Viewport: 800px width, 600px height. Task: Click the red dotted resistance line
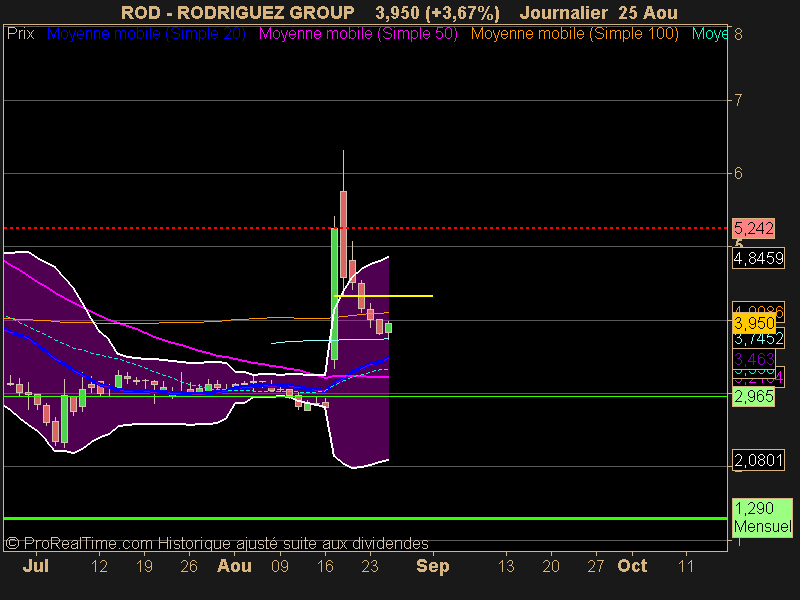tap(365, 228)
